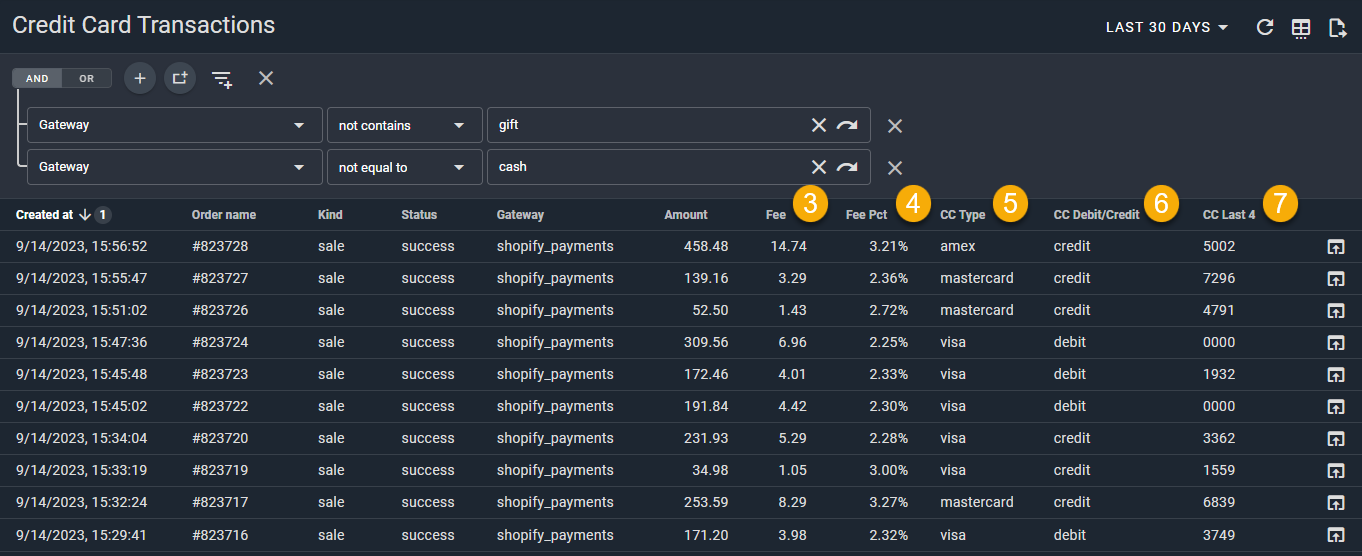Click redo arrow in 'cash' filter field
The height and width of the screenshot is (556, 1362).
point(847,167)
